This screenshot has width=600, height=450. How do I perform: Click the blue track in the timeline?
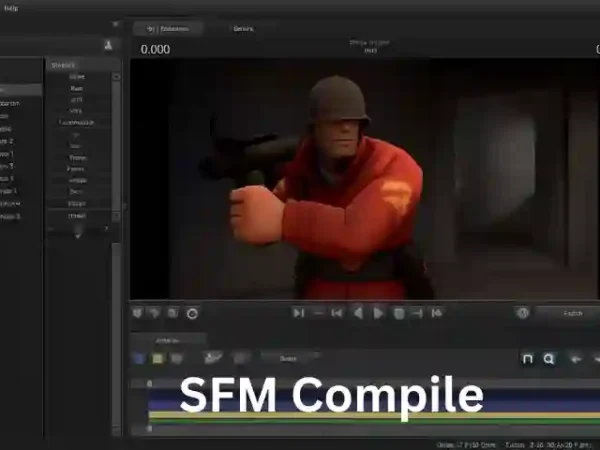(x=374, y=400)
